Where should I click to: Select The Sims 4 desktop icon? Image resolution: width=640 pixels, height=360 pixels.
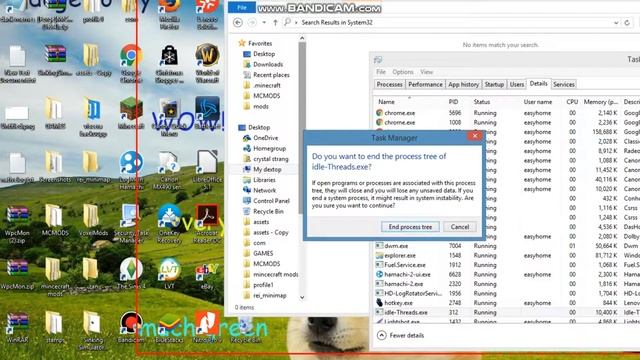pyautogui.click(x=131, y=273)
